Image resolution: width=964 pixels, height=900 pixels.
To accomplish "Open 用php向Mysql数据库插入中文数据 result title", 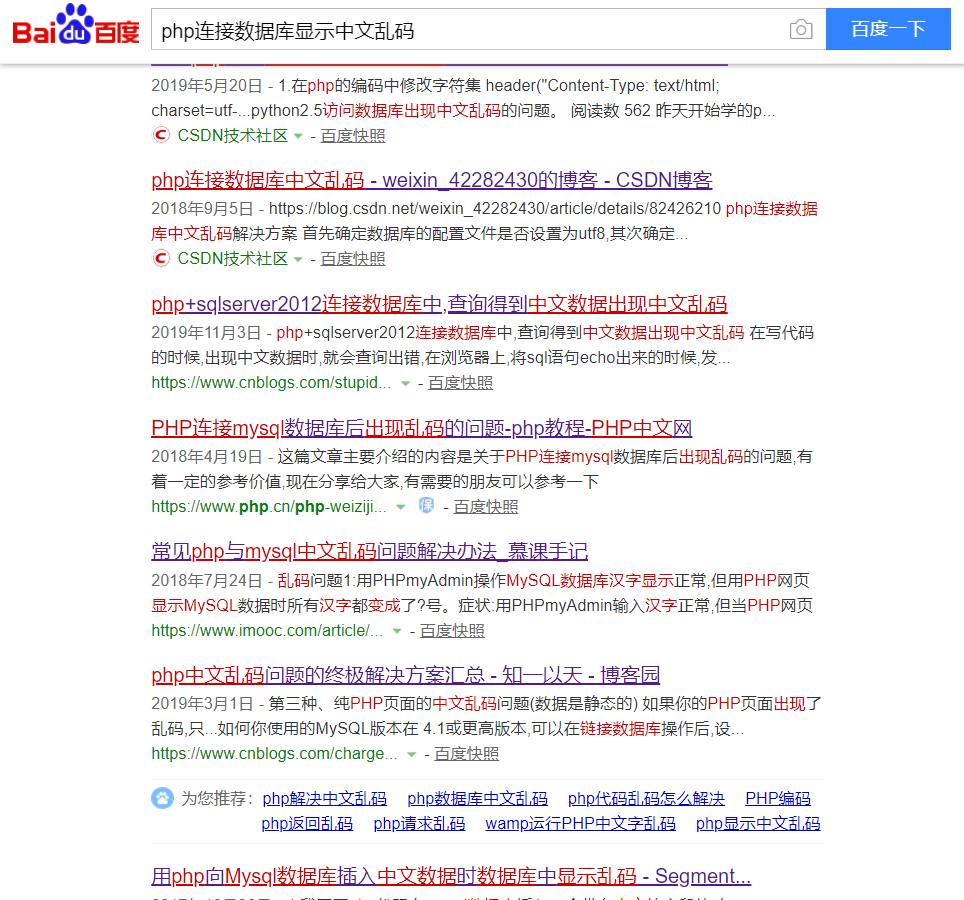I will (x=451, y=876).
